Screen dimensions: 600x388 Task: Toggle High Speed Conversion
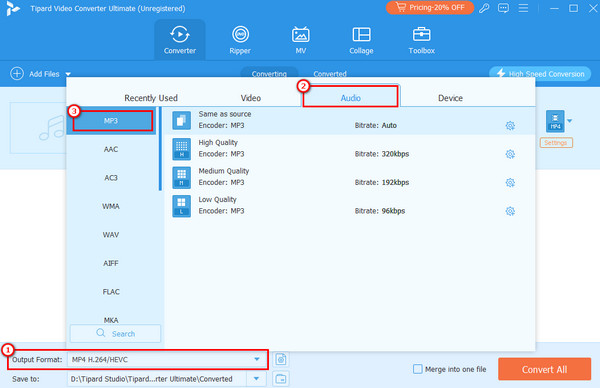coord(540,73)
